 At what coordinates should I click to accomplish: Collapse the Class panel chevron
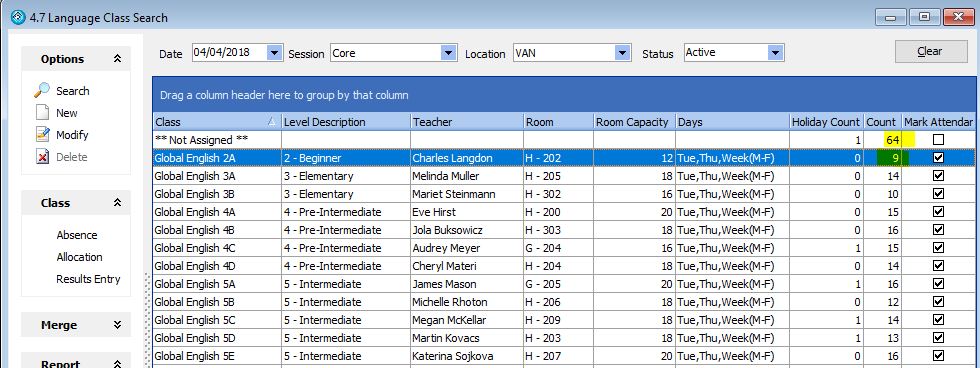(x=117, y=202)
